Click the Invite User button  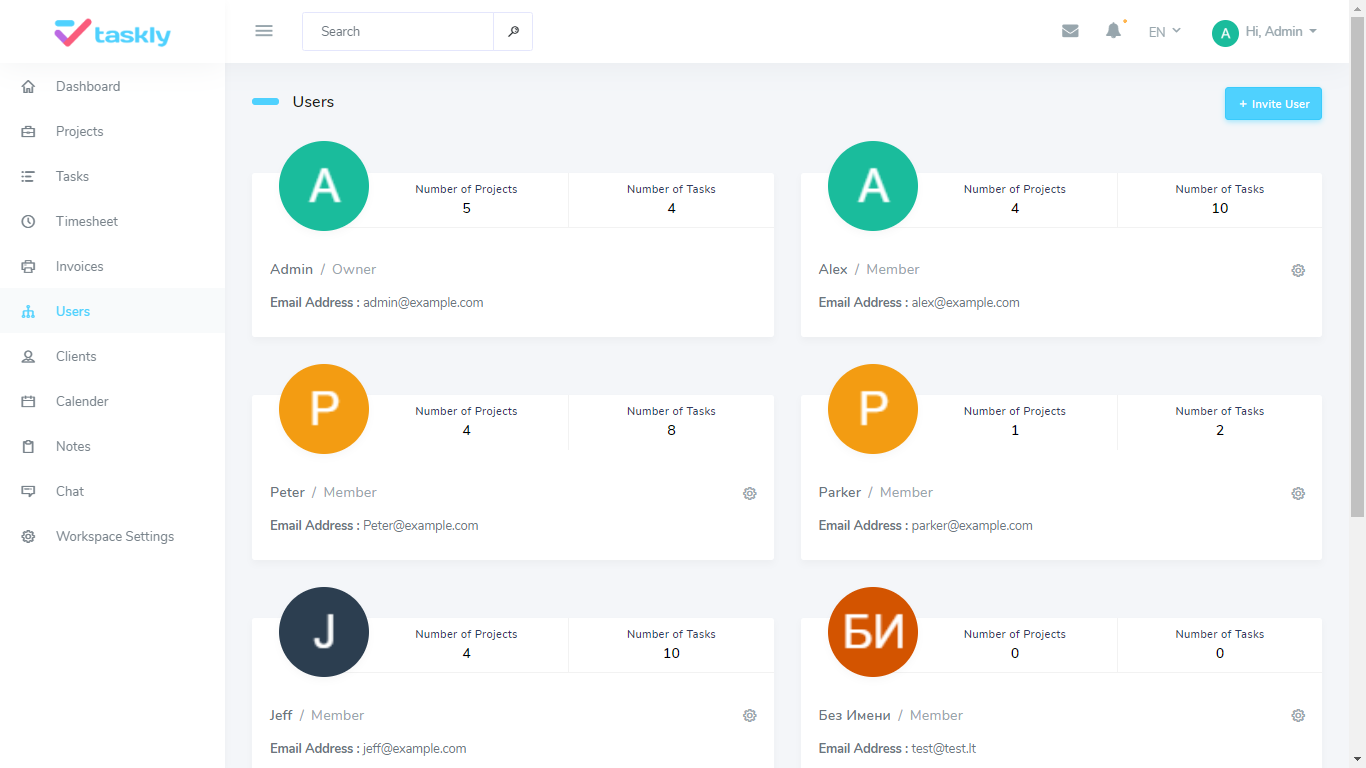point(1273,103)
